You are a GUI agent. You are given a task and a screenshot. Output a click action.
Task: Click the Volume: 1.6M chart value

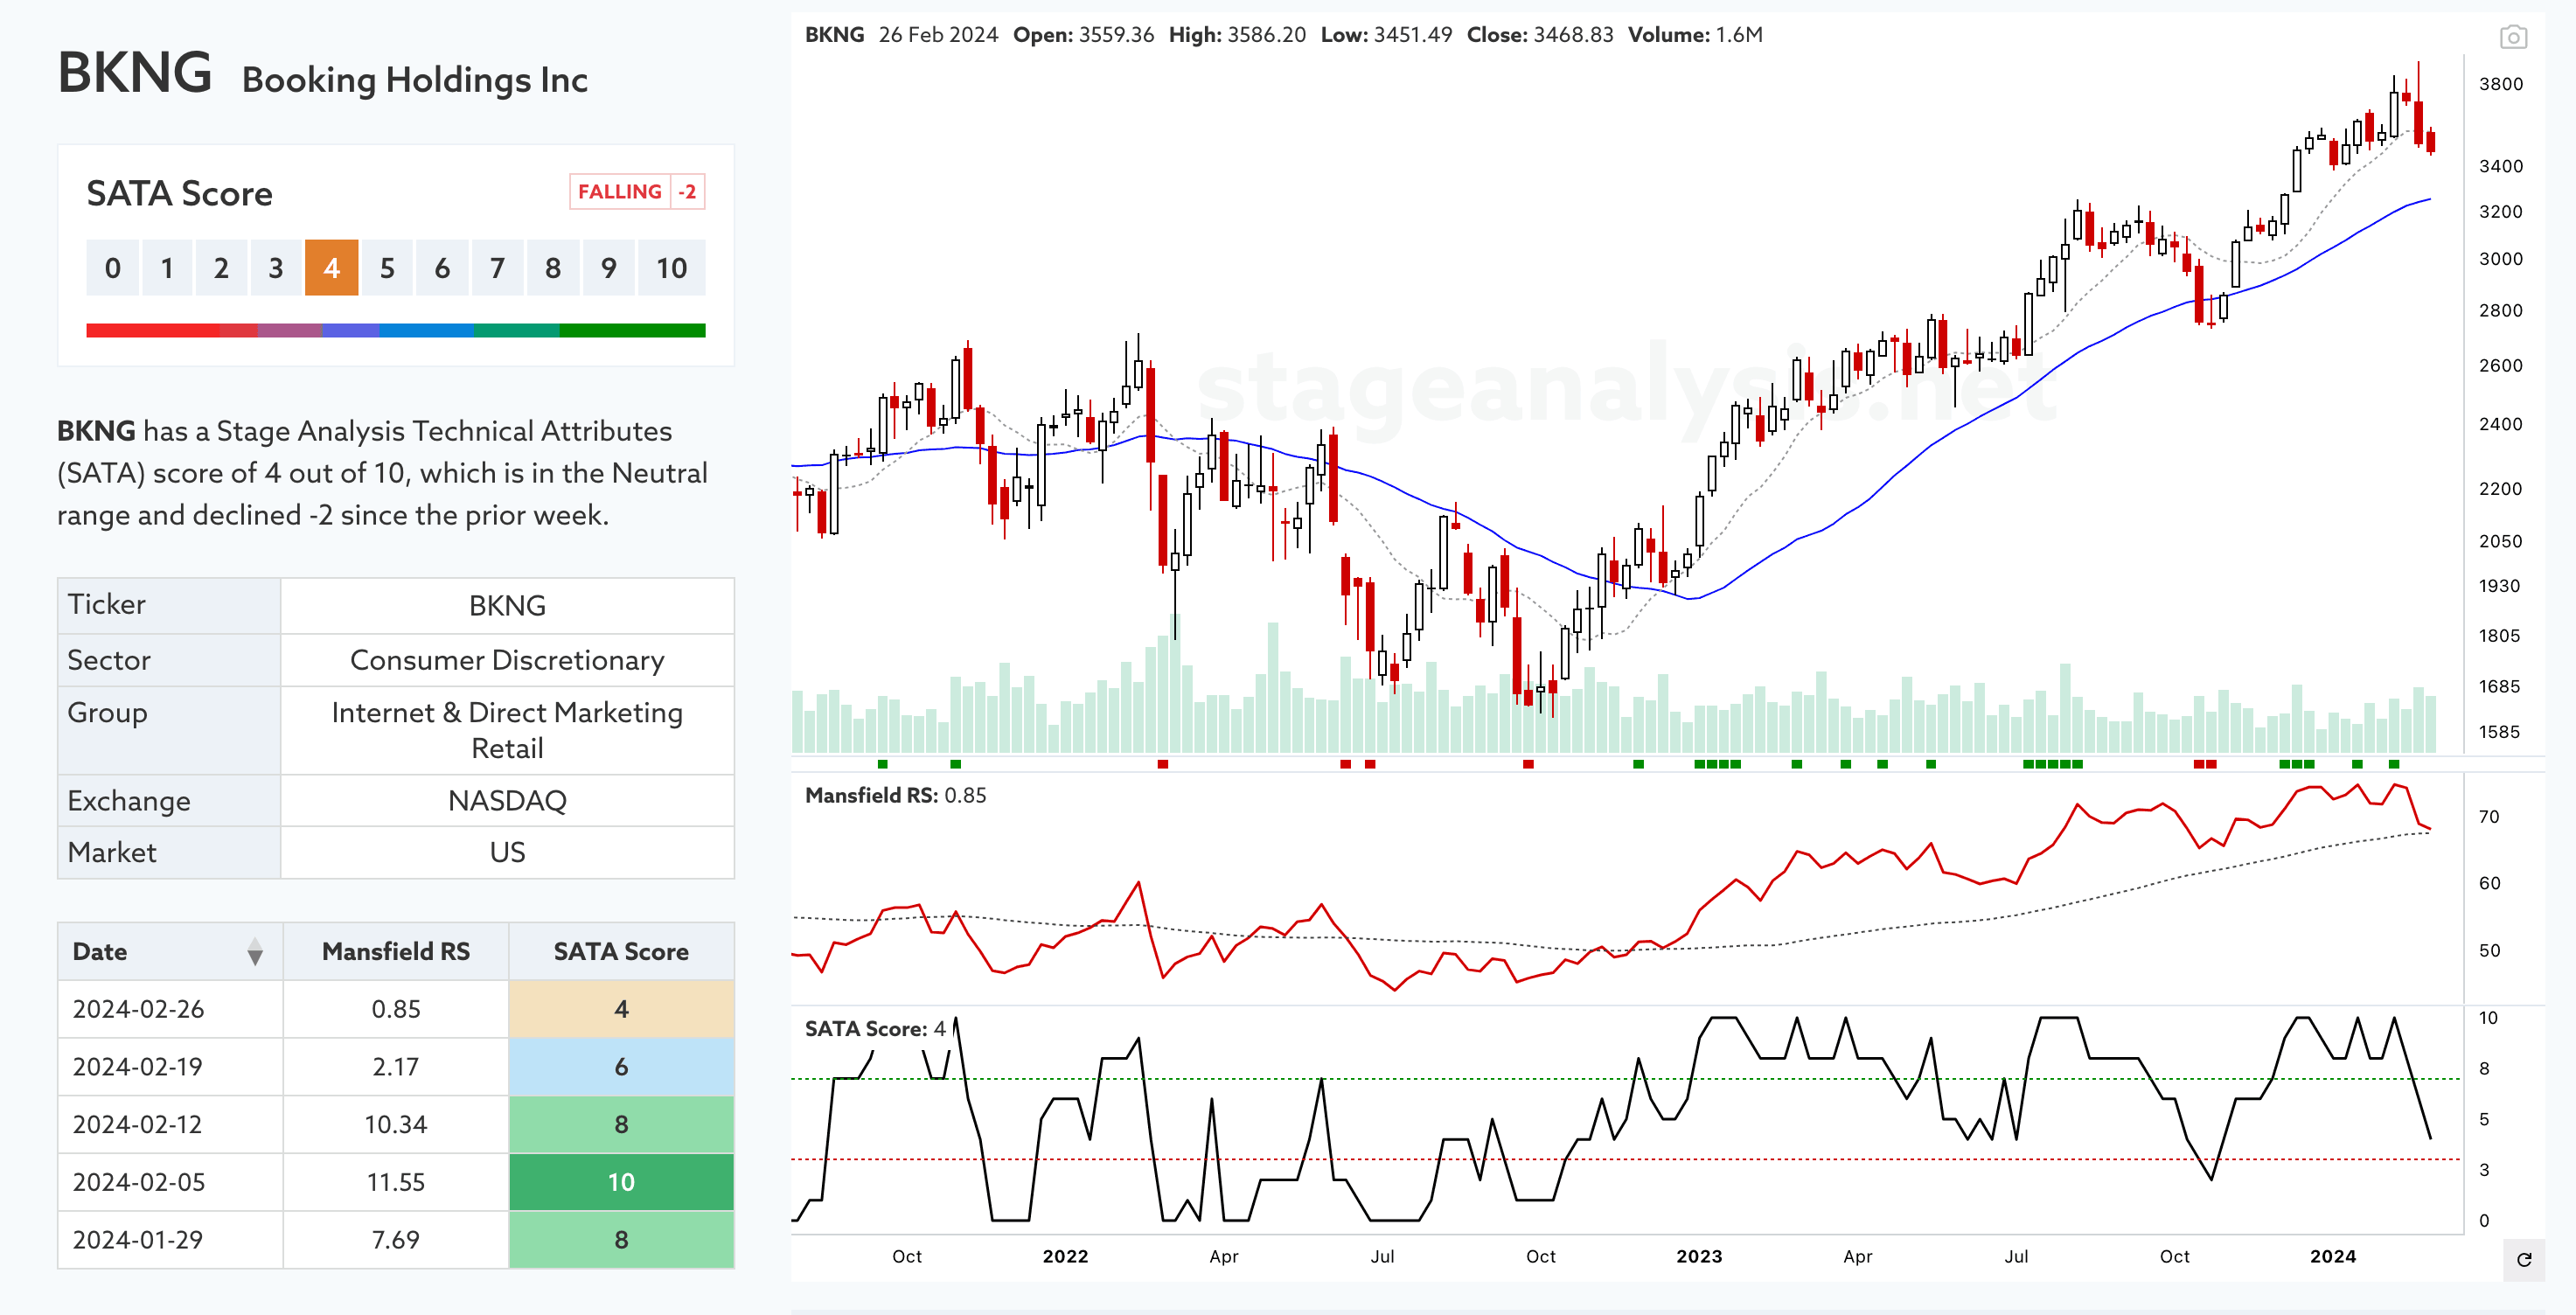coord(1695,35)
